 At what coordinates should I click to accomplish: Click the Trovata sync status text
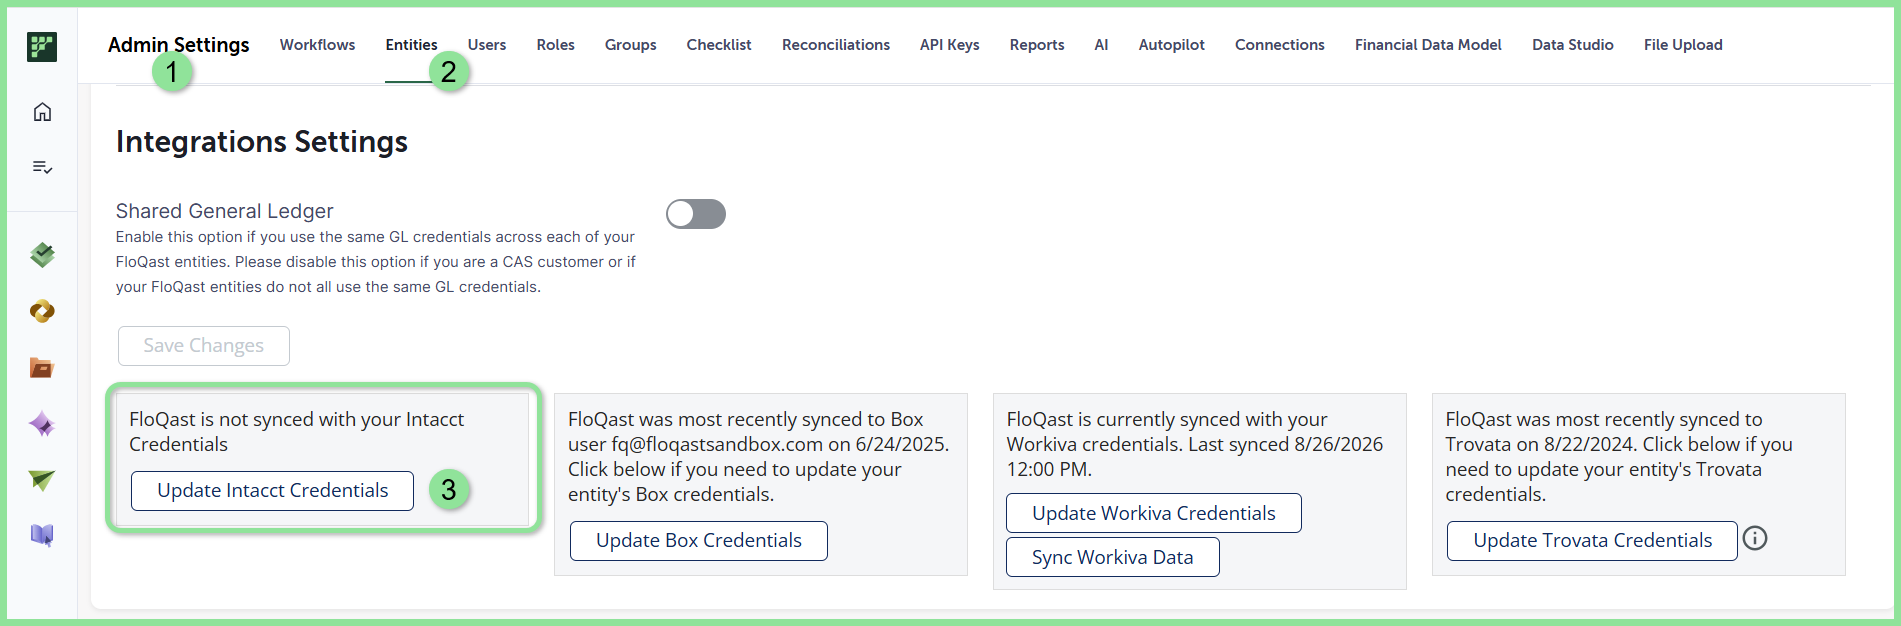click(x=1619, y=457)
